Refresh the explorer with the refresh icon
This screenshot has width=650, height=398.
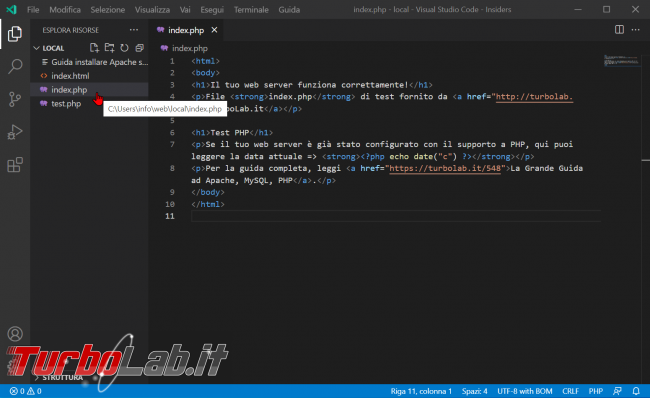124,48
